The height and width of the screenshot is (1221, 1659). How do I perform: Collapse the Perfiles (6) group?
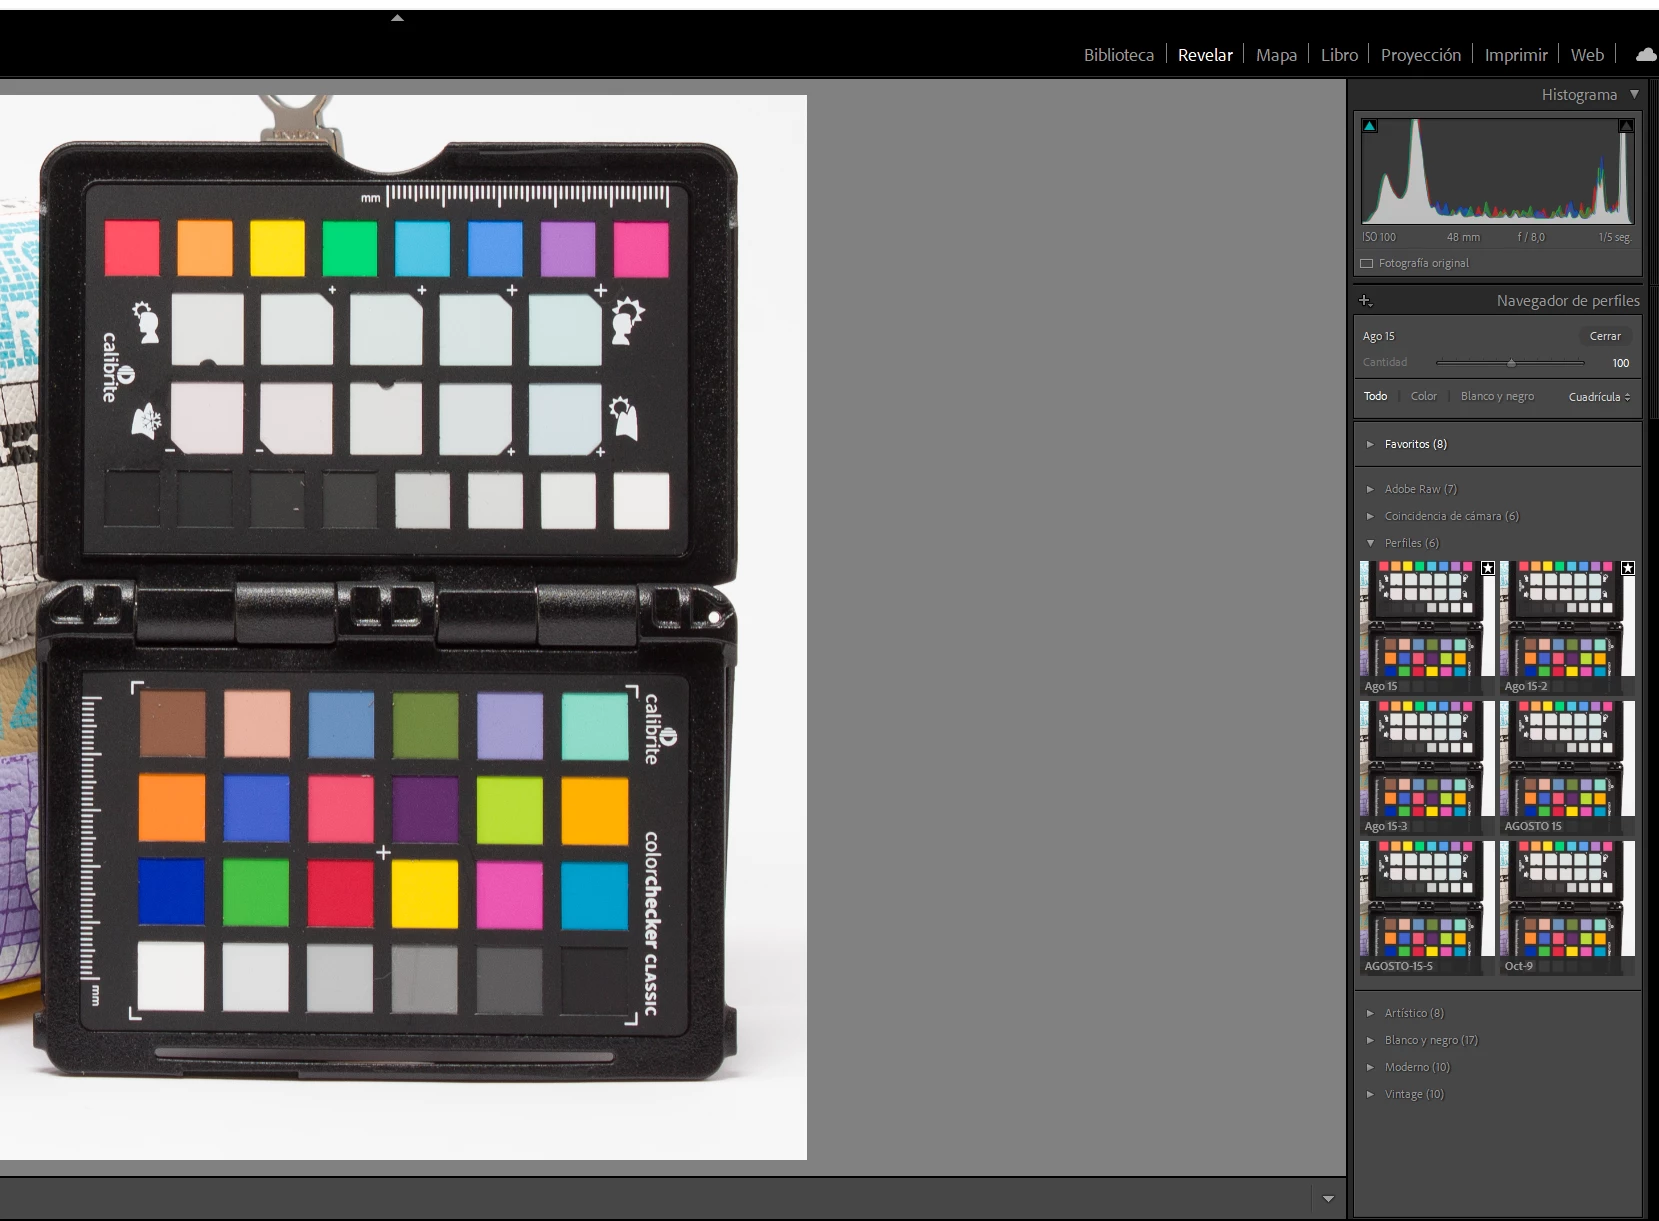point(1370,543)
